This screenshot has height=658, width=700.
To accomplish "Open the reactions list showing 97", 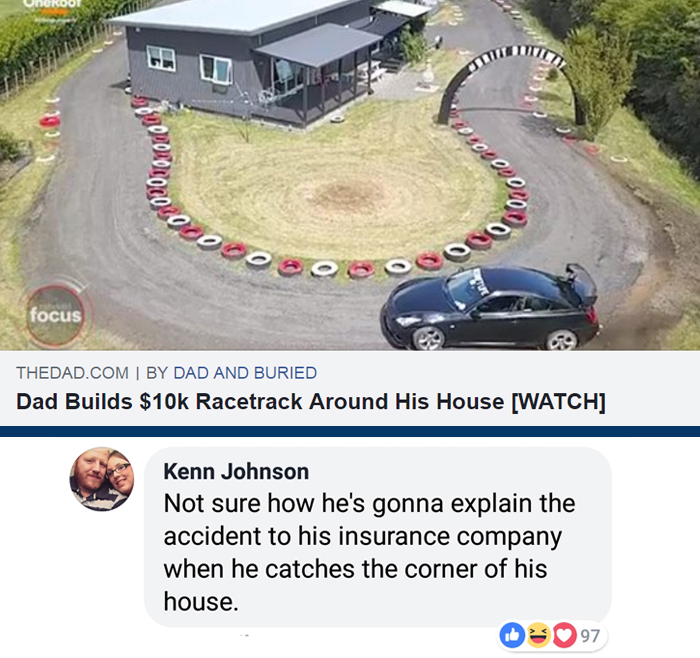I will (590, 636).
